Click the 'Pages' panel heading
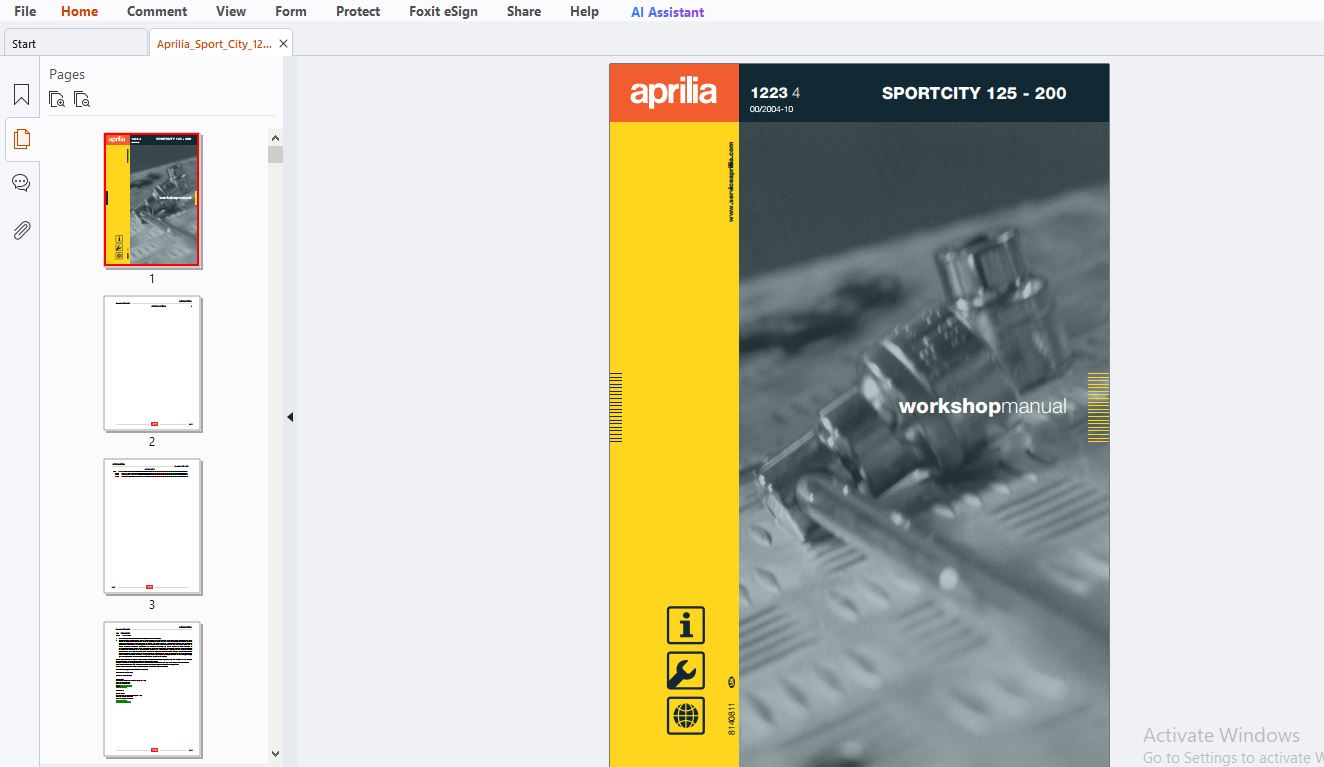 pyautogui.click(x=67, y=74)
